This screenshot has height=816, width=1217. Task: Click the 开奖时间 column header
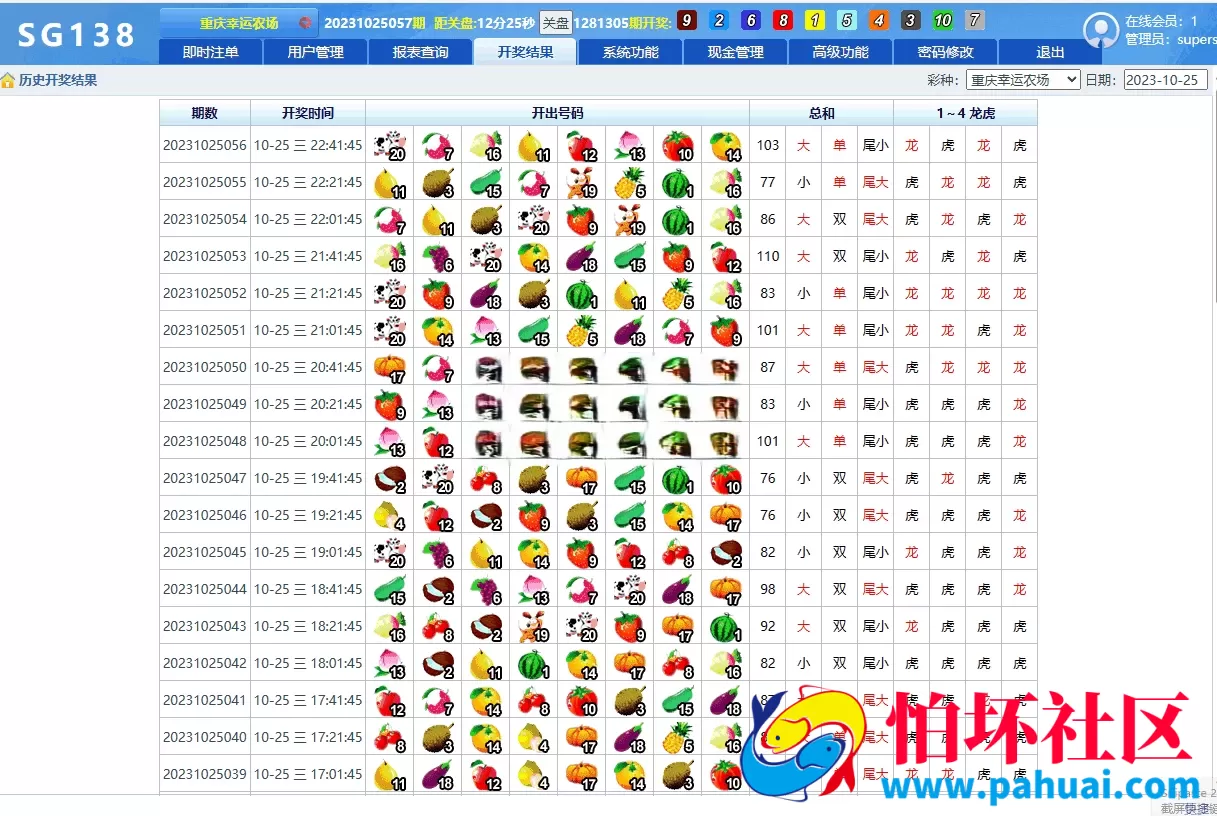click(x=308, y=113)
